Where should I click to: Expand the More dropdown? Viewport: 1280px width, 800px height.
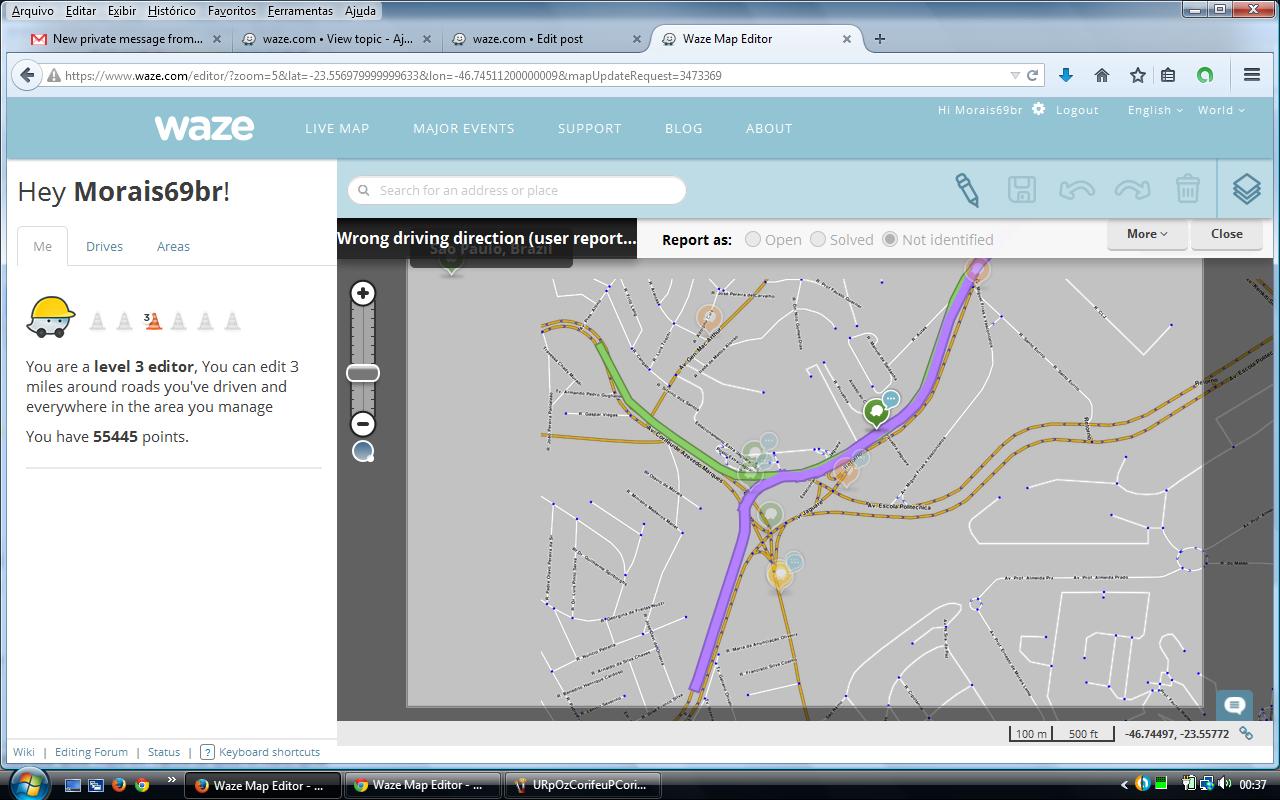click(1147, 234)
